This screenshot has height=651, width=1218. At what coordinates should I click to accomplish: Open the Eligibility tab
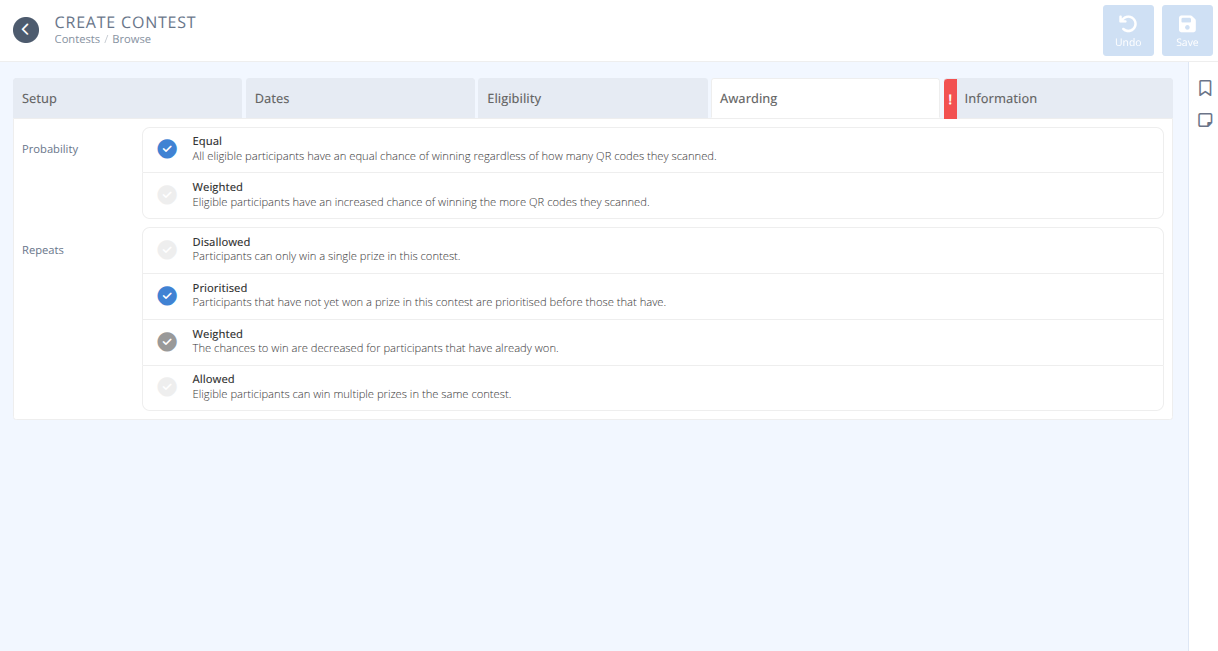click(593, 99)
